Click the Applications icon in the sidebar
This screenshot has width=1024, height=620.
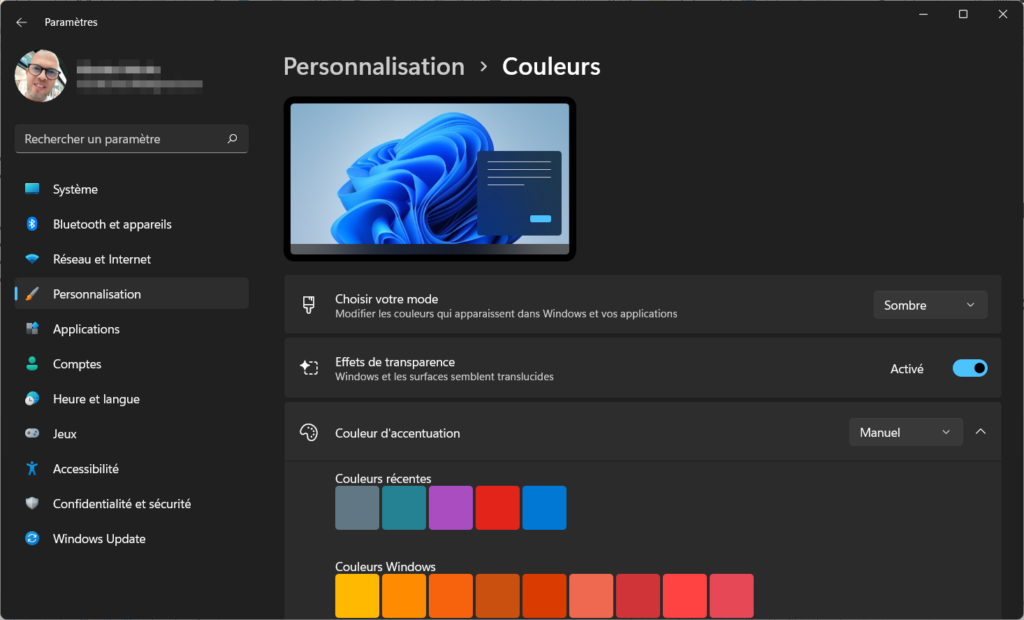point(32,329)
